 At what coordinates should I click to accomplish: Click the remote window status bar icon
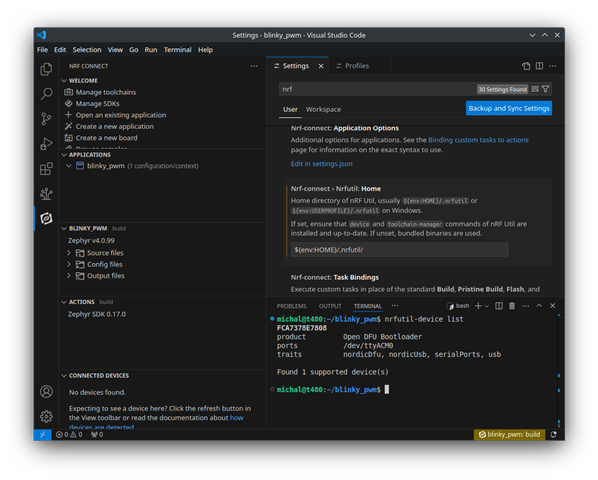(42, 435)
